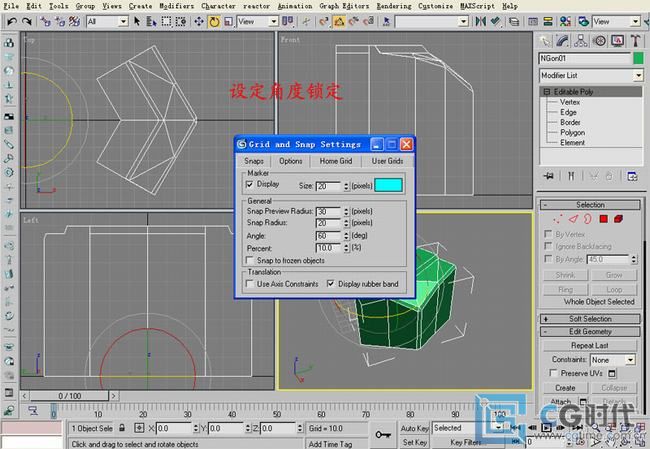Click the Set Key button
This screenshot has height=449, width=650.
[x=414, y=442]
